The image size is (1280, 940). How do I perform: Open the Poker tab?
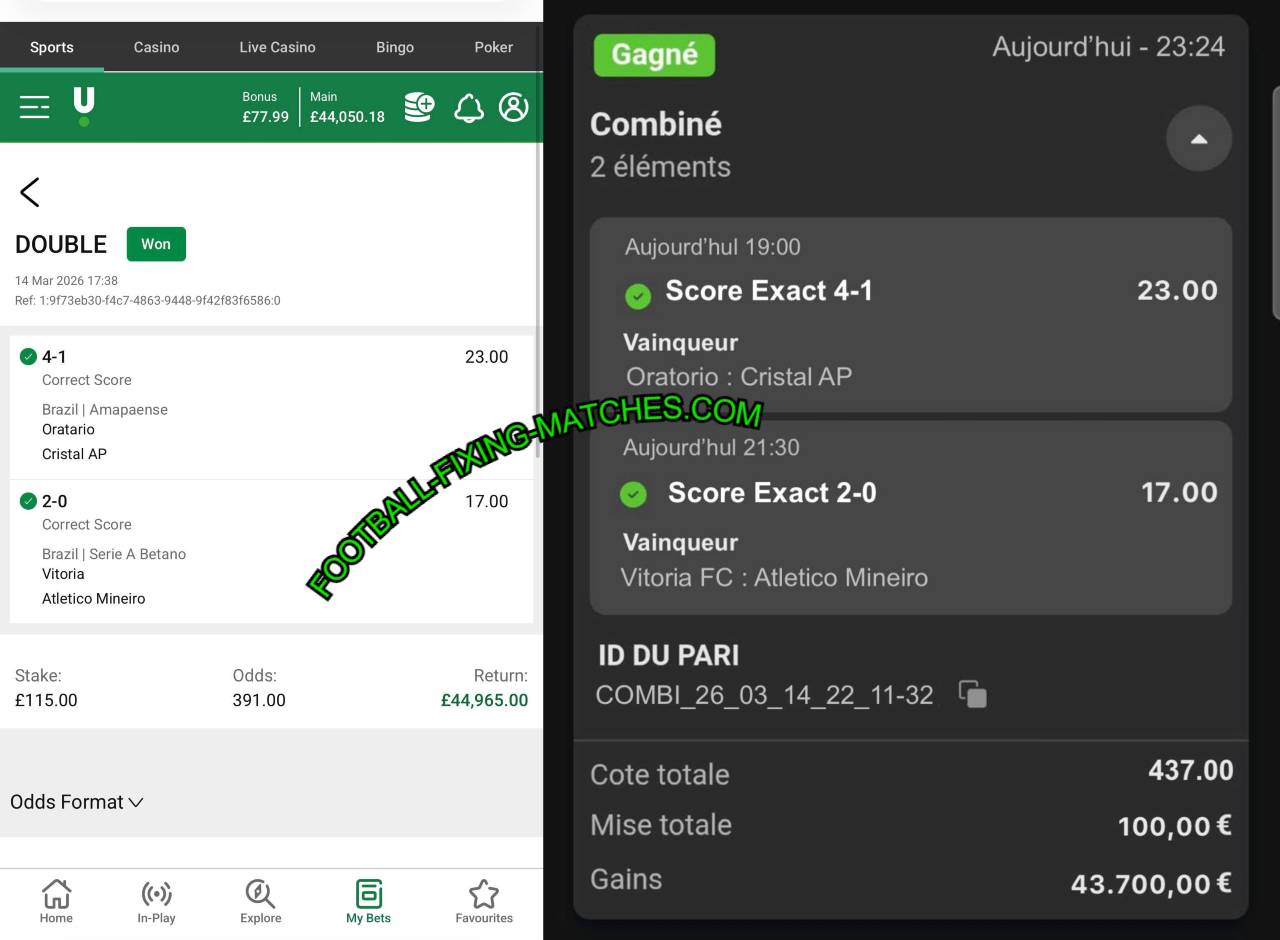(x=493, y=47)
